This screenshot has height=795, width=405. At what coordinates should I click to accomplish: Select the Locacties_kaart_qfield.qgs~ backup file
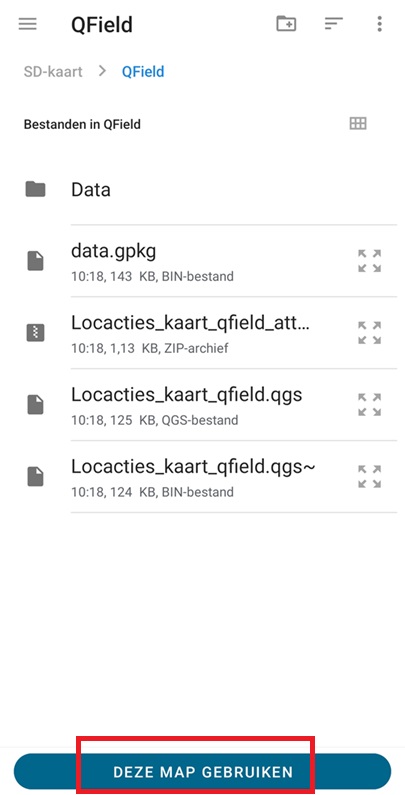tap(203, 477)
